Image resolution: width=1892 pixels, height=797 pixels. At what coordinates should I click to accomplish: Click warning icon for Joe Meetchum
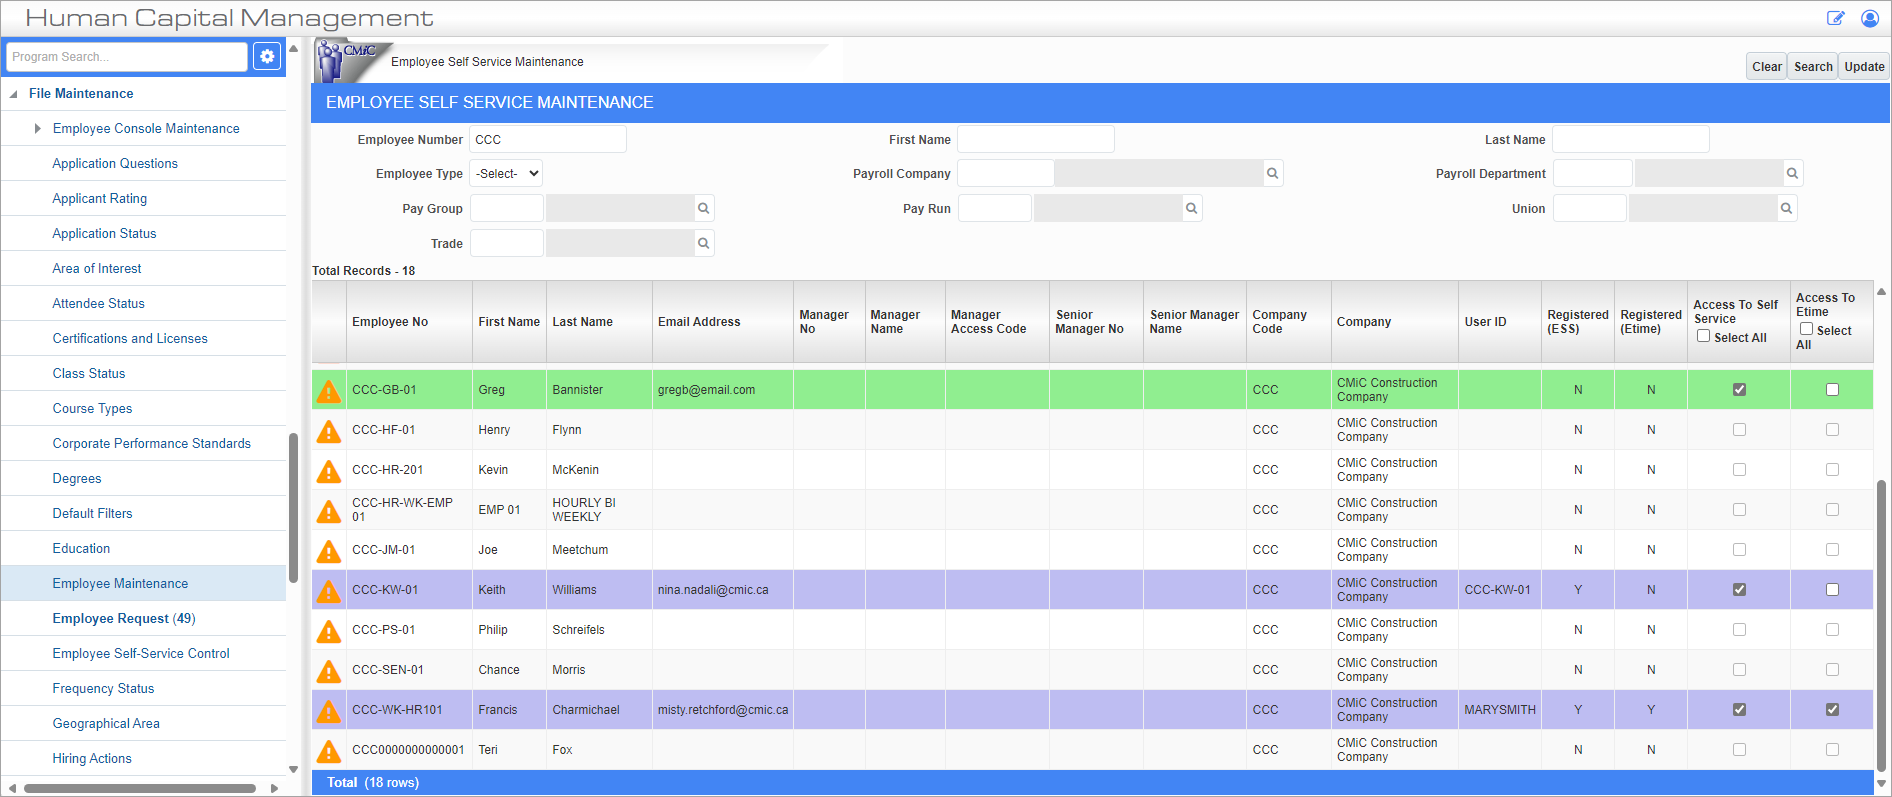click(328, 551)
